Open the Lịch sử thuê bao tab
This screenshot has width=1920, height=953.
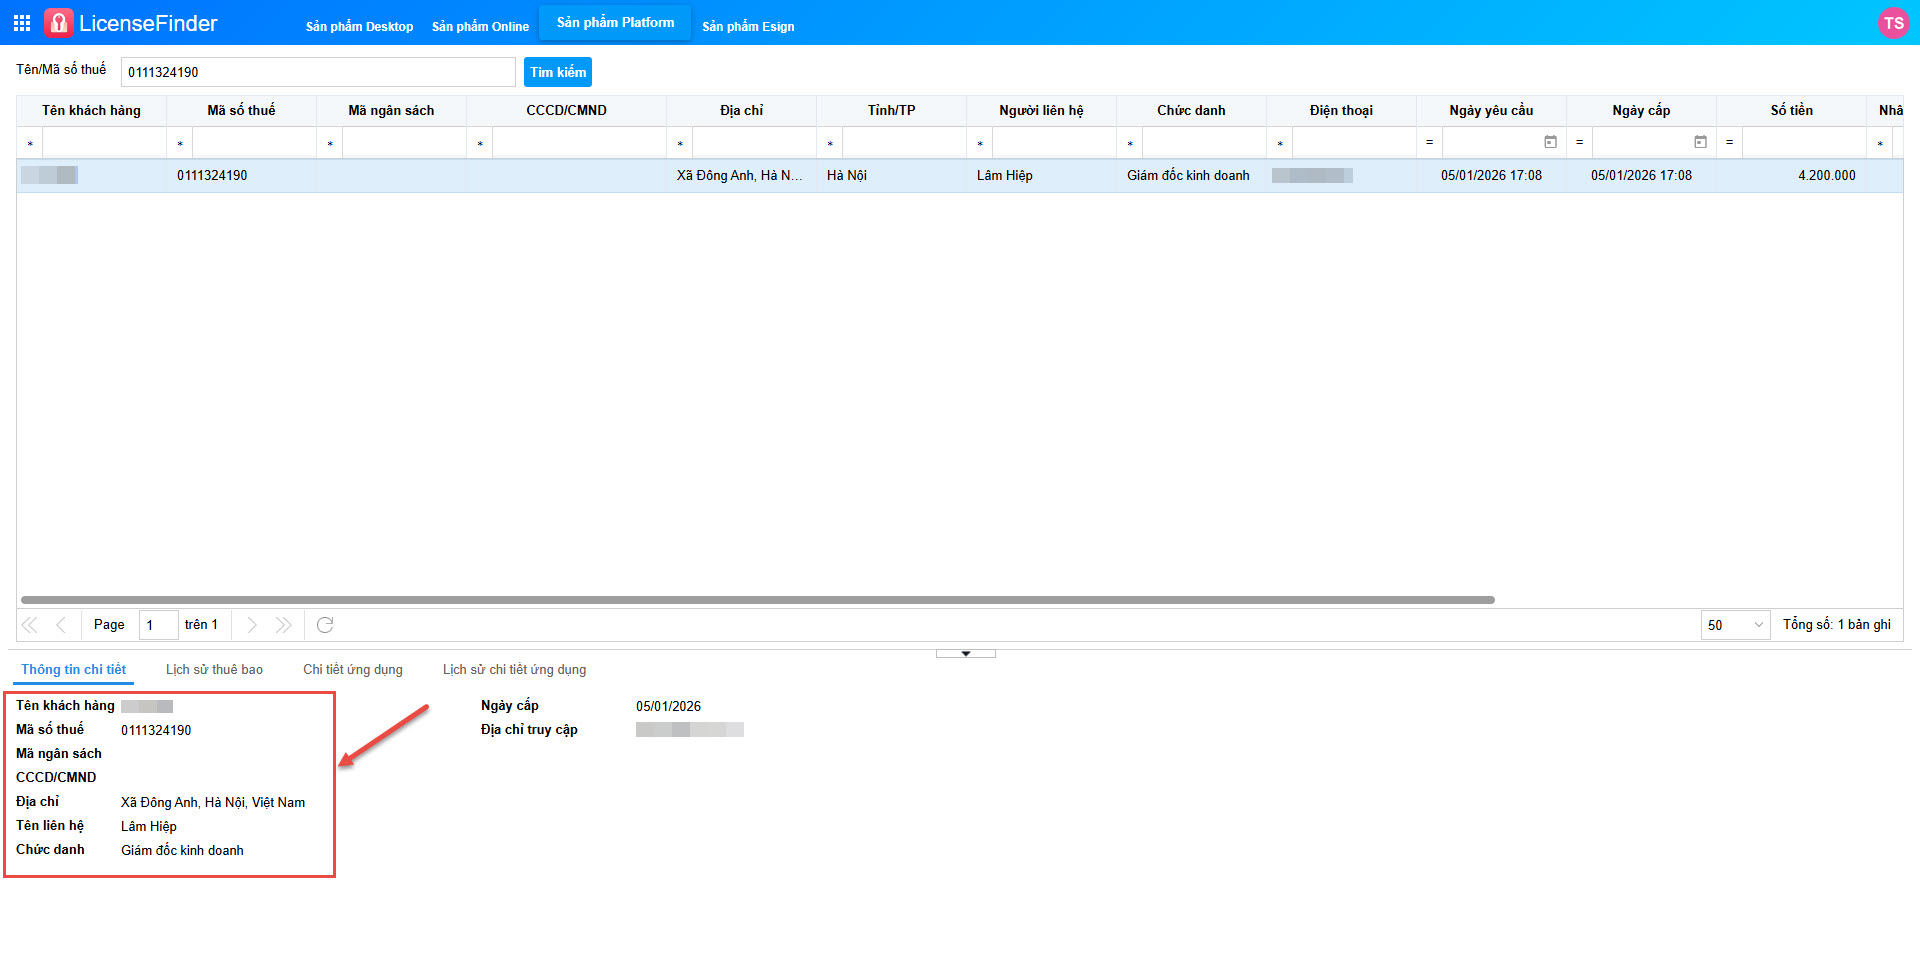tap(214, 670)
